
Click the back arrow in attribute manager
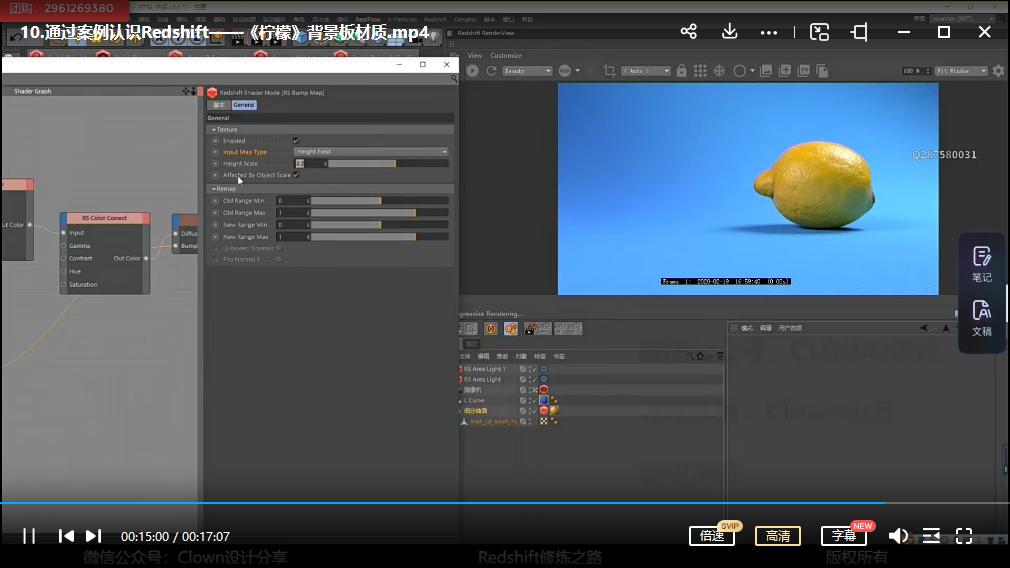pyautogui.click(x=924, y=328)
